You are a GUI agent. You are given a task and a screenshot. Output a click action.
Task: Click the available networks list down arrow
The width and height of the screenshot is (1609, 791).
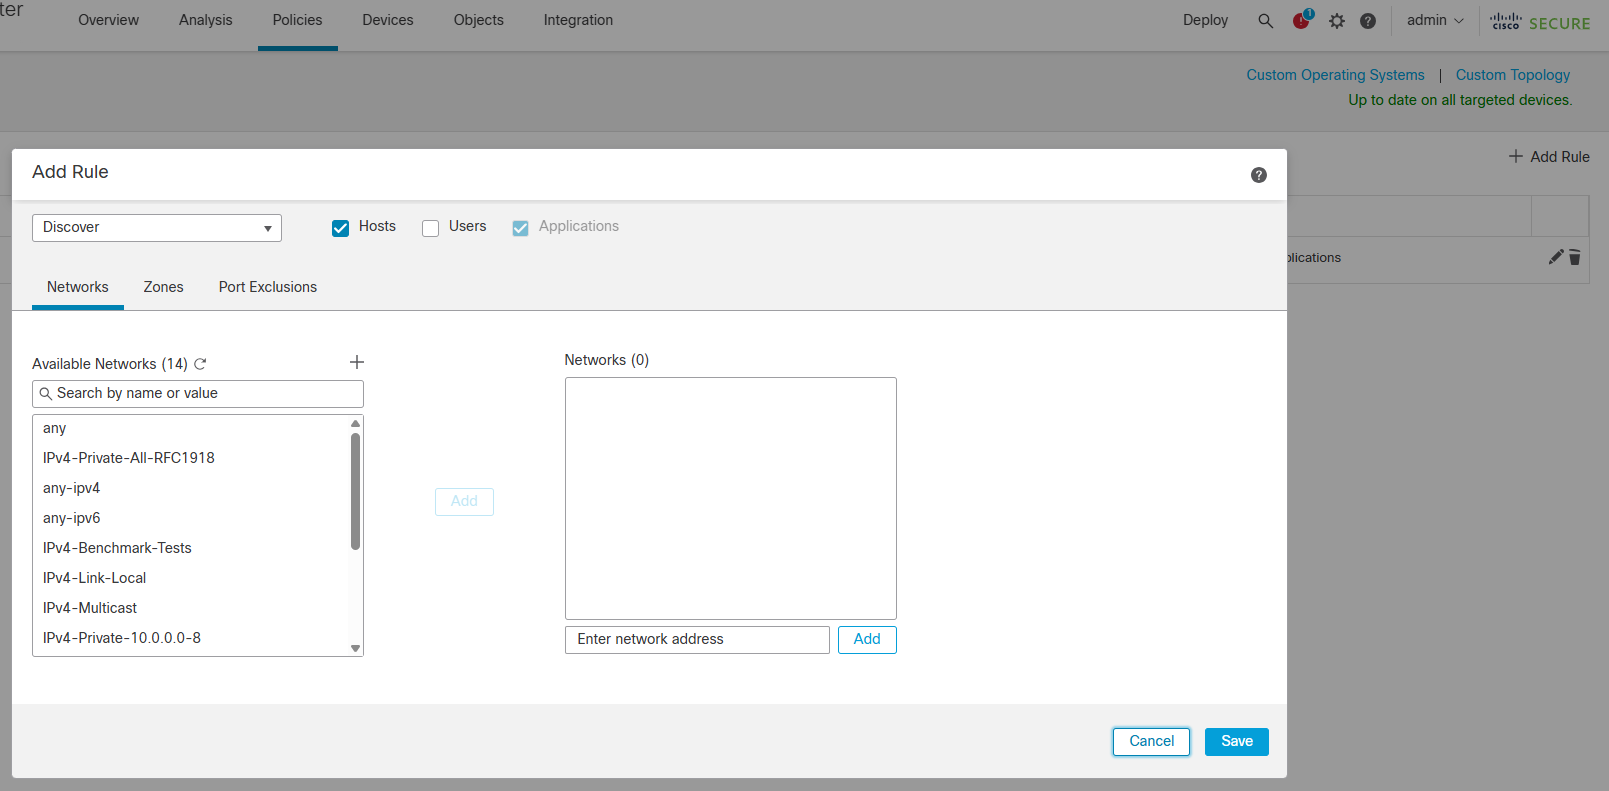[x=355, y=648]
